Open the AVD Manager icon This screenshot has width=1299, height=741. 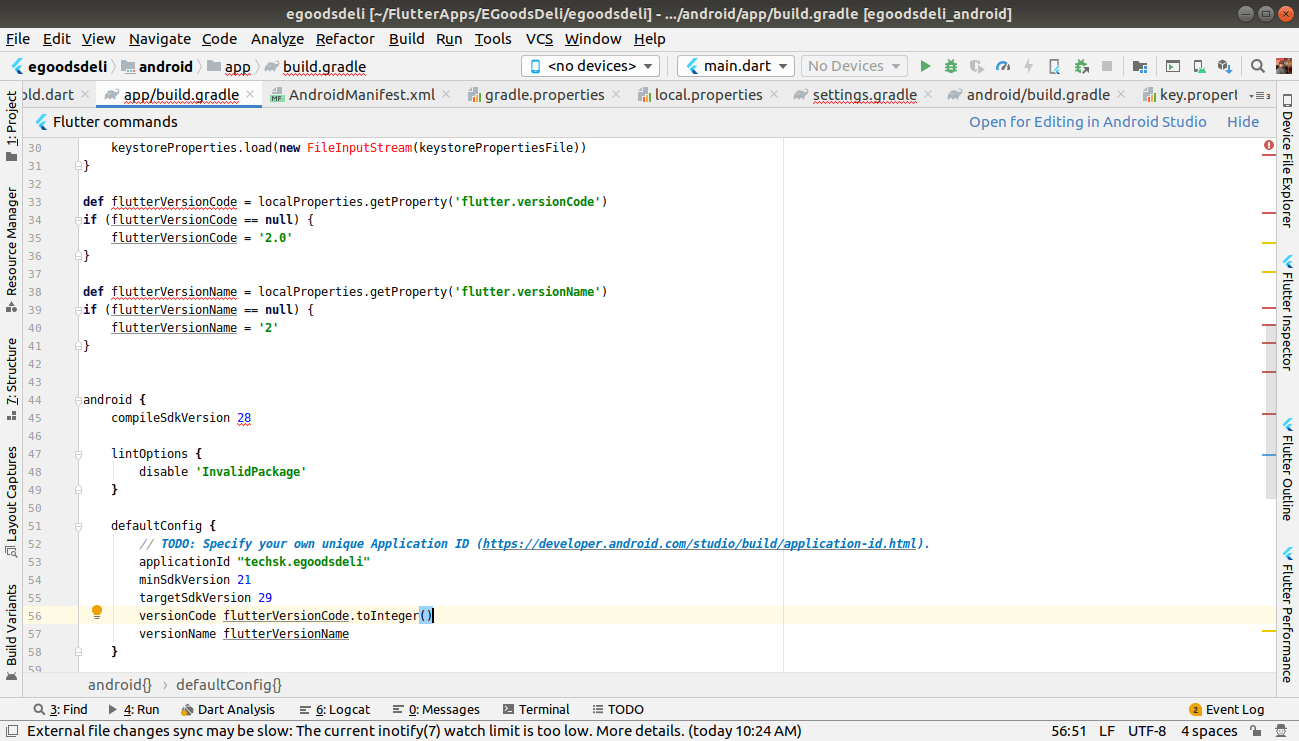pyautogui.click(x=1198, y=66)
